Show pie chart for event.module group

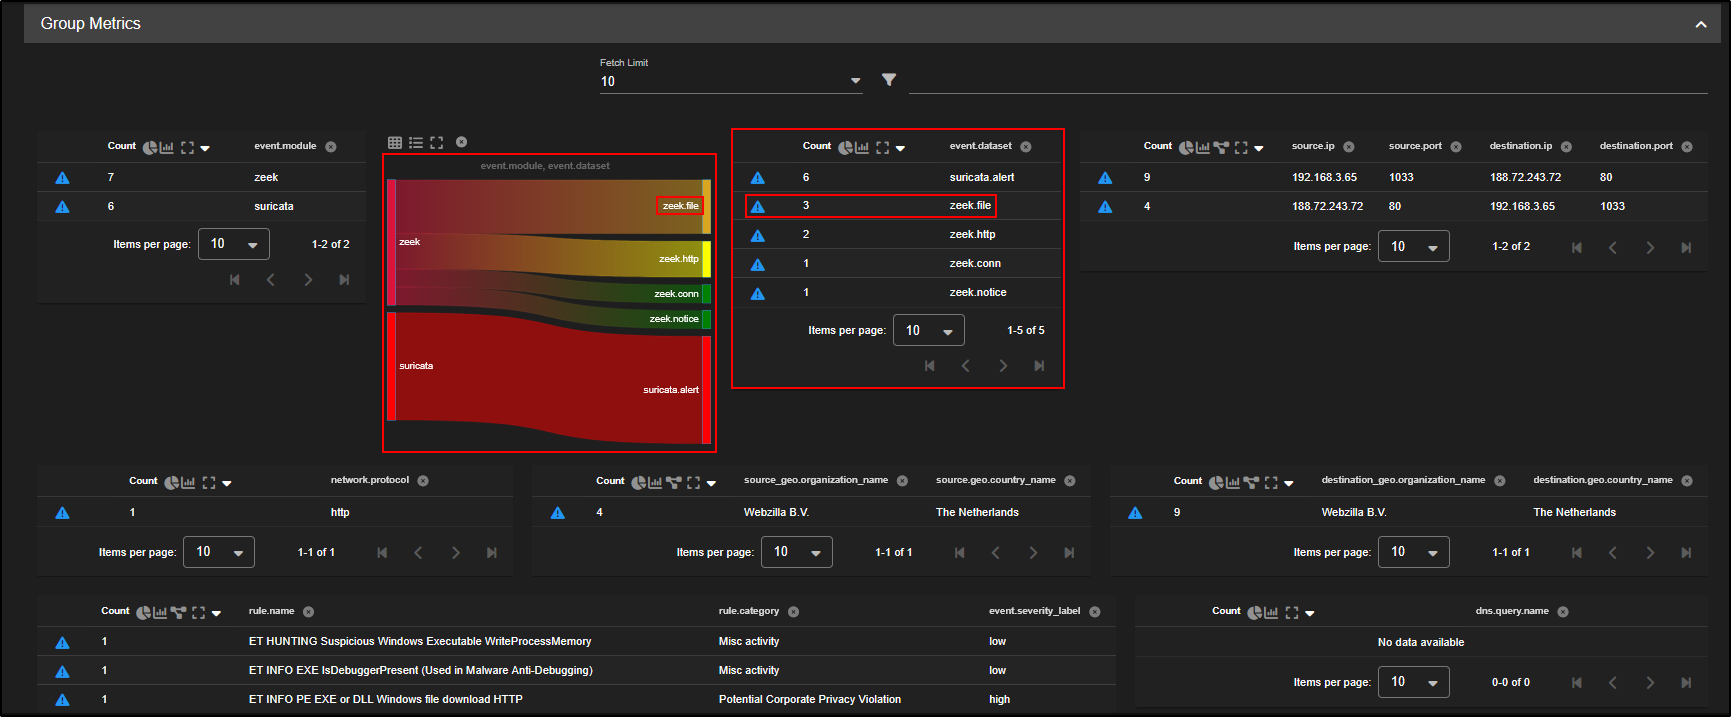pos(149,147)
